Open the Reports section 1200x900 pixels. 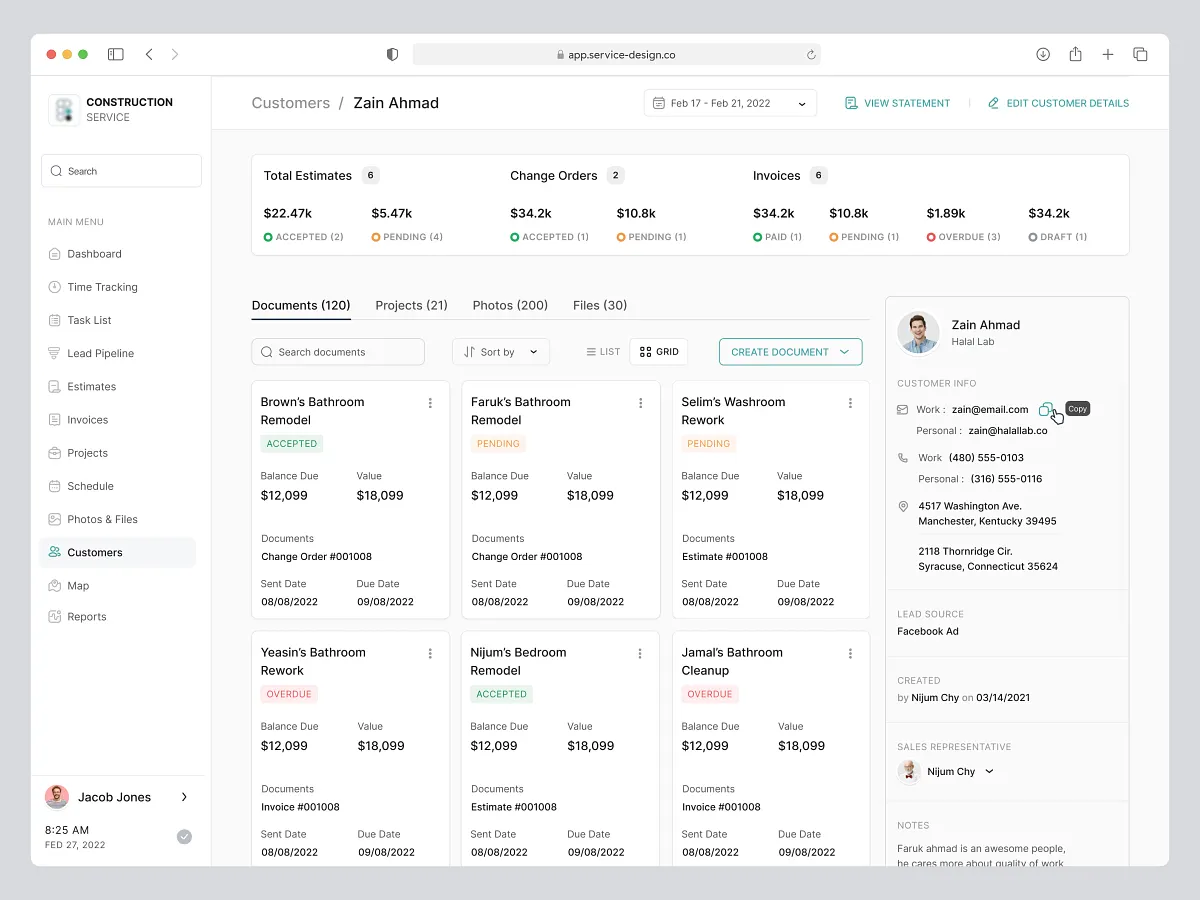(x=87, y=617)
